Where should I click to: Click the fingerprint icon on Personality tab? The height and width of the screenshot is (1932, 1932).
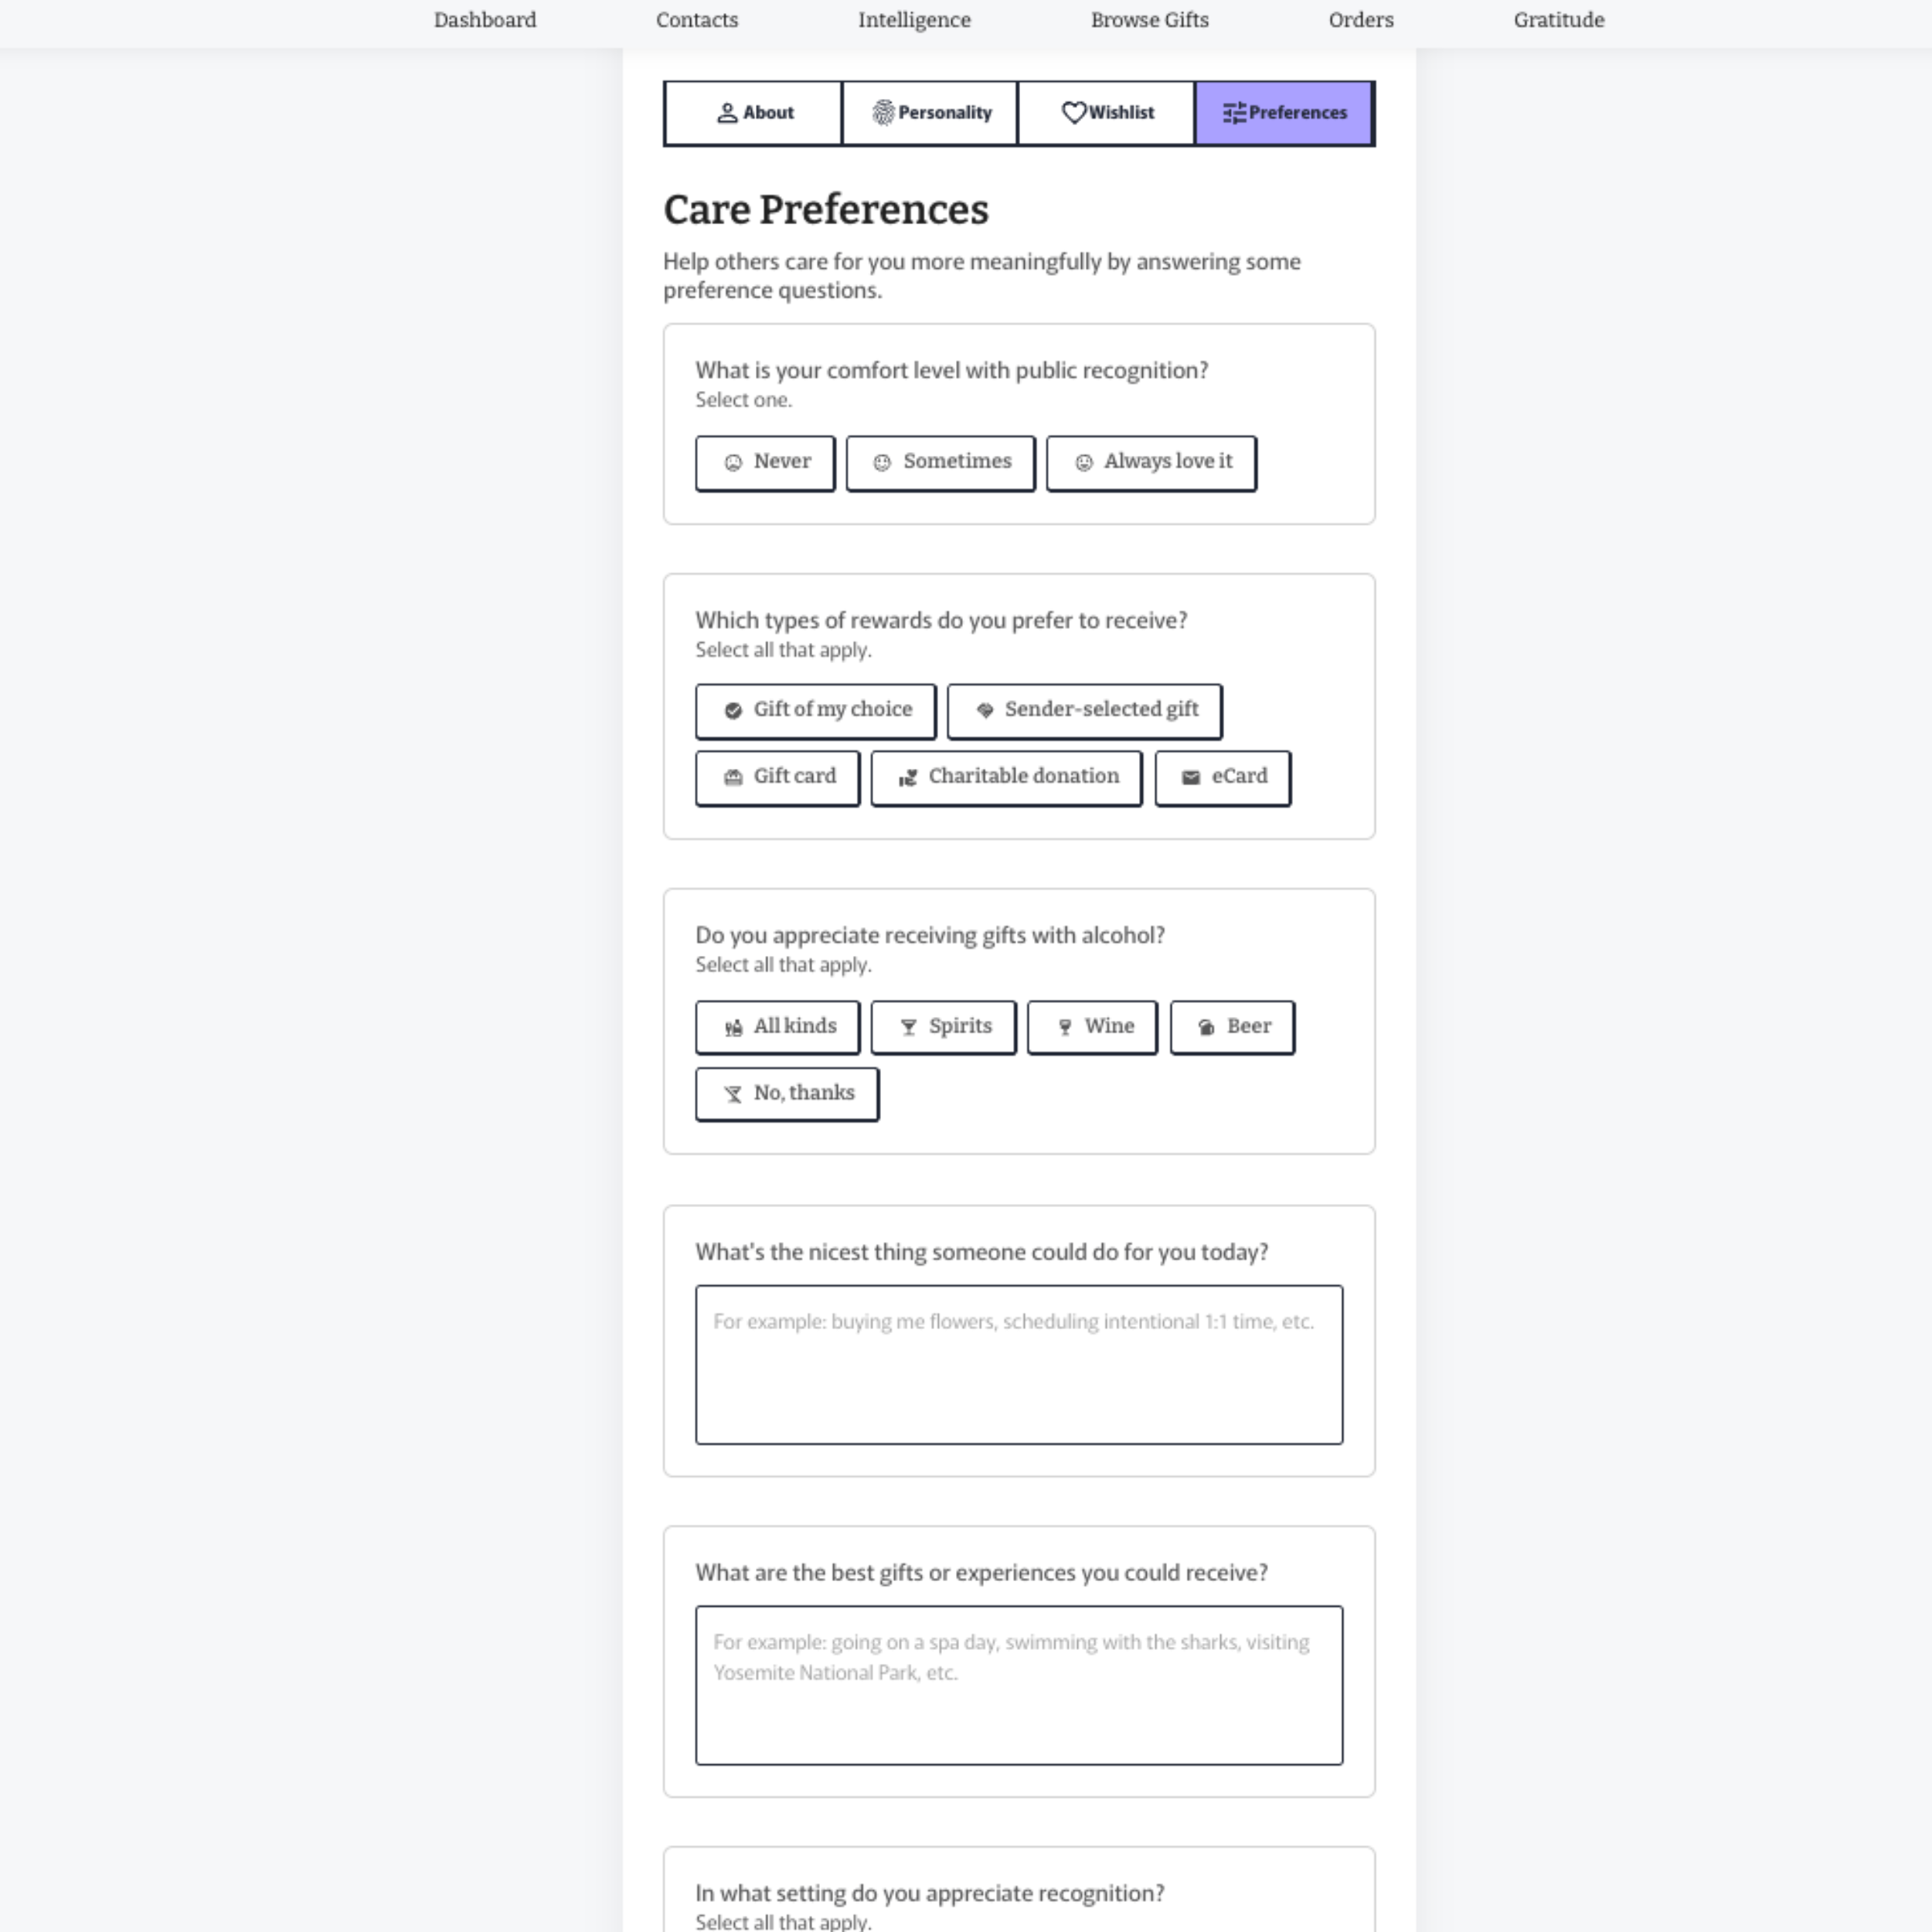coord(883,113)
